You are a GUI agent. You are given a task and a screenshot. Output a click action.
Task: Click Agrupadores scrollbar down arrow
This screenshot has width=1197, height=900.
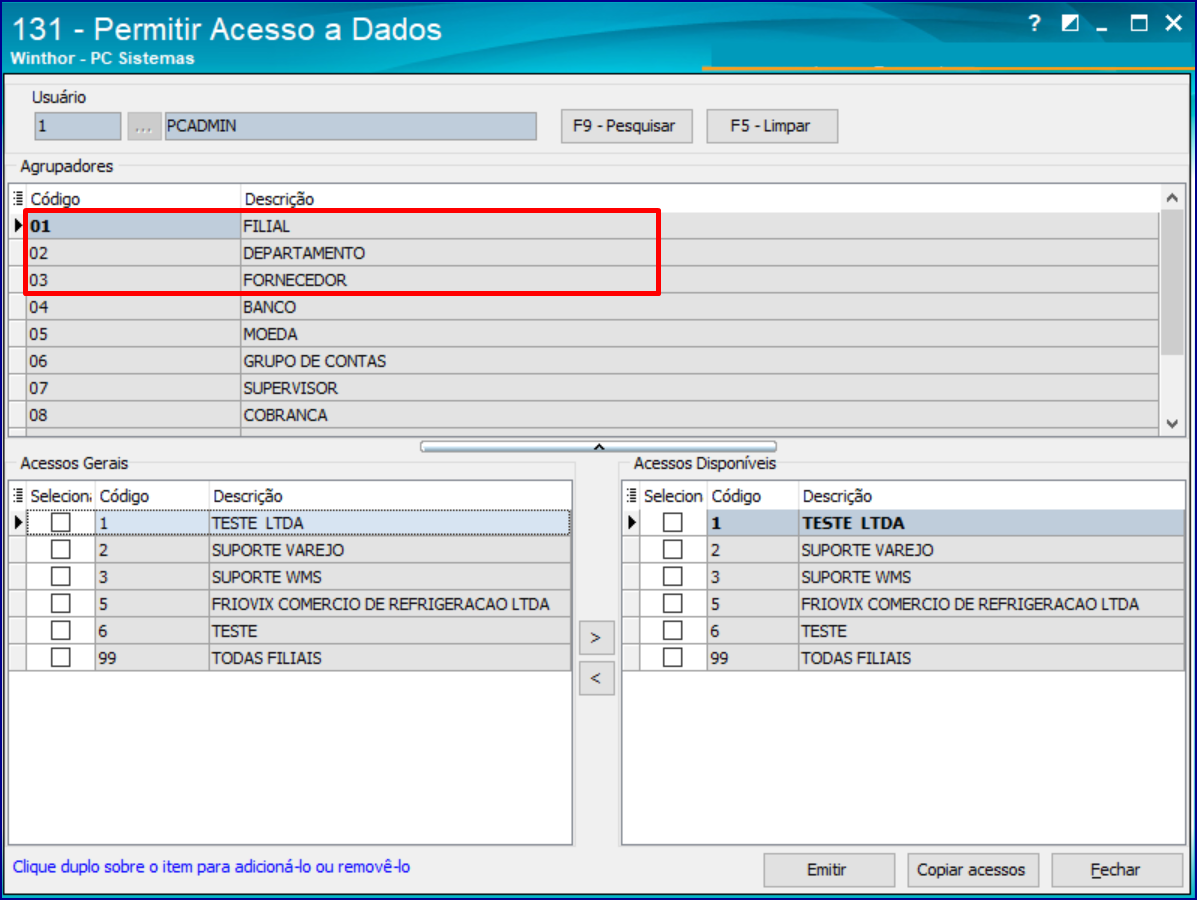pyautogui.click(x=1173, y=424)
